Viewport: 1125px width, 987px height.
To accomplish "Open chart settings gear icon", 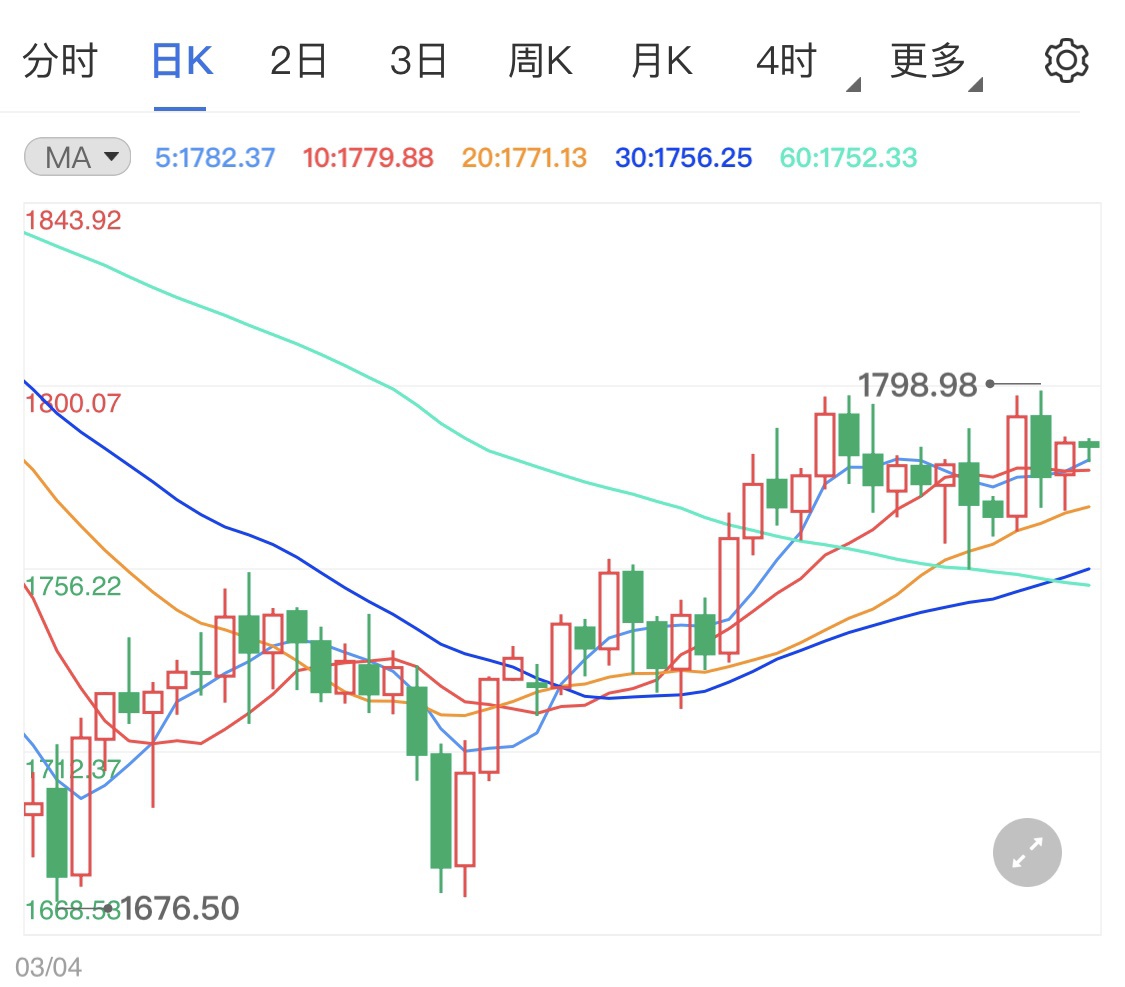I will pos(1066,62).
